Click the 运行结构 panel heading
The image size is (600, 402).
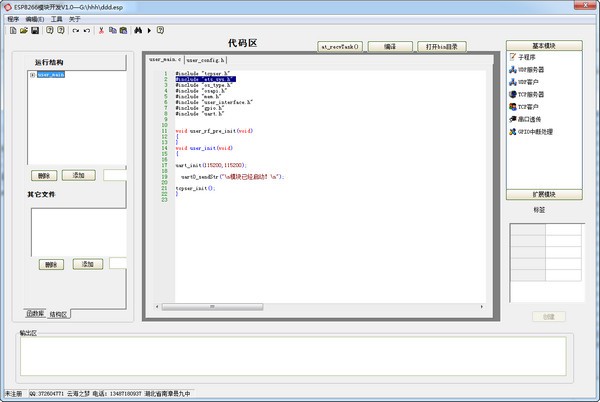[x=49, y=62]
